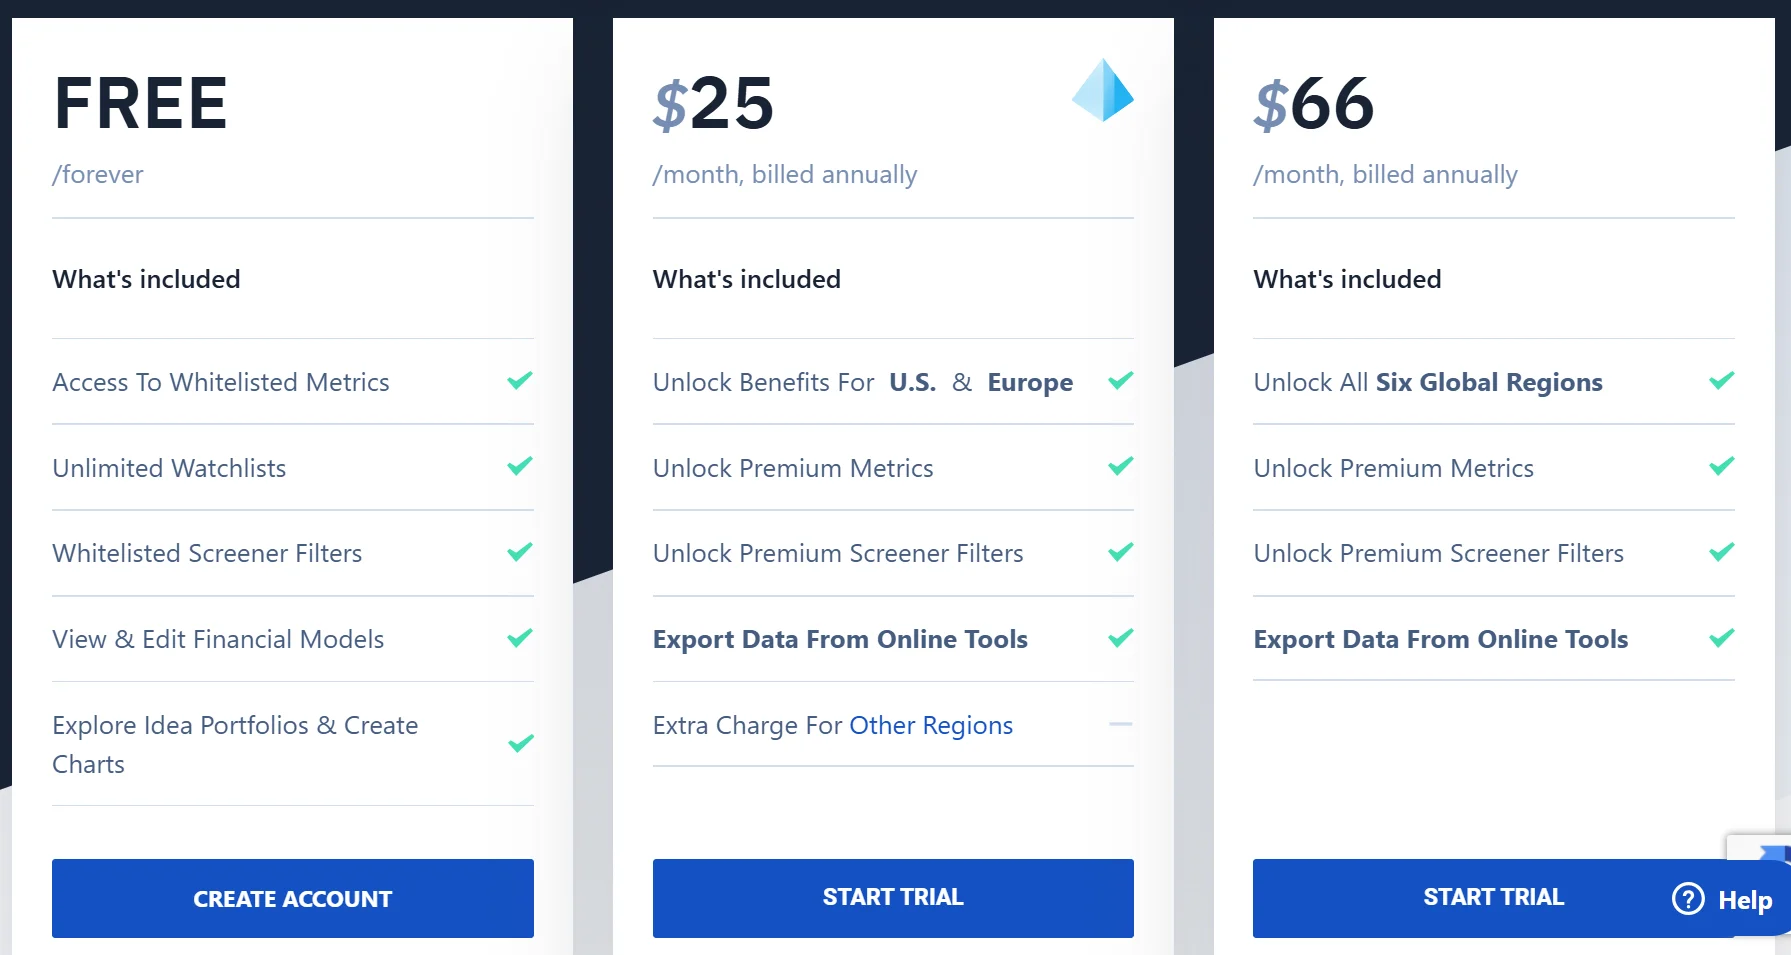Image resolution: width=1791 pixels, height=955 pixels.
Task: Click Export Data From Online Tools in $25 plan
Action: click(840, 639)
